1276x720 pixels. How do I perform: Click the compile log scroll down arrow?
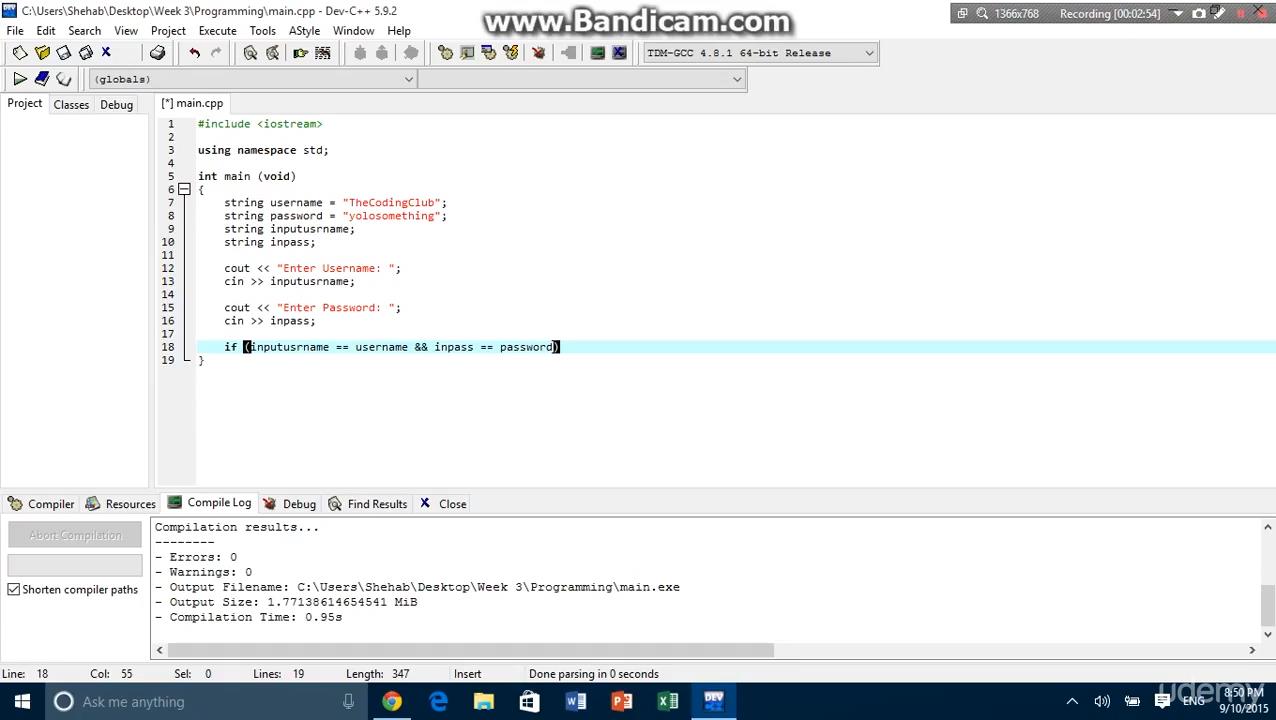point(1268,633)
